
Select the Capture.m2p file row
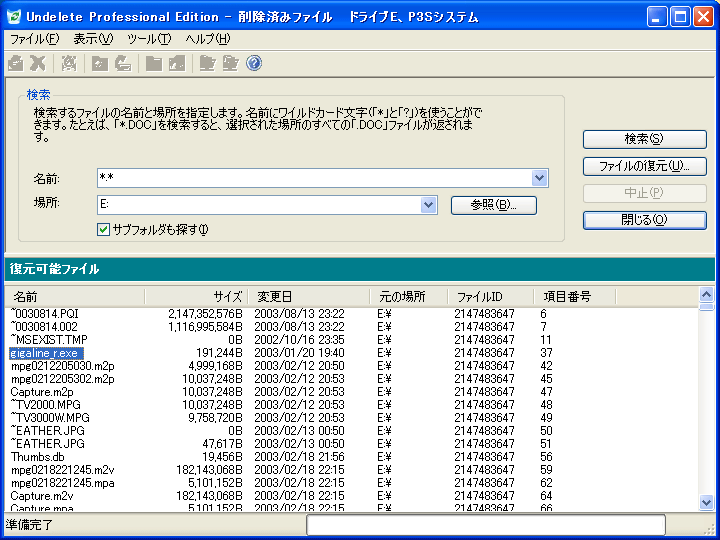(42, 392)
